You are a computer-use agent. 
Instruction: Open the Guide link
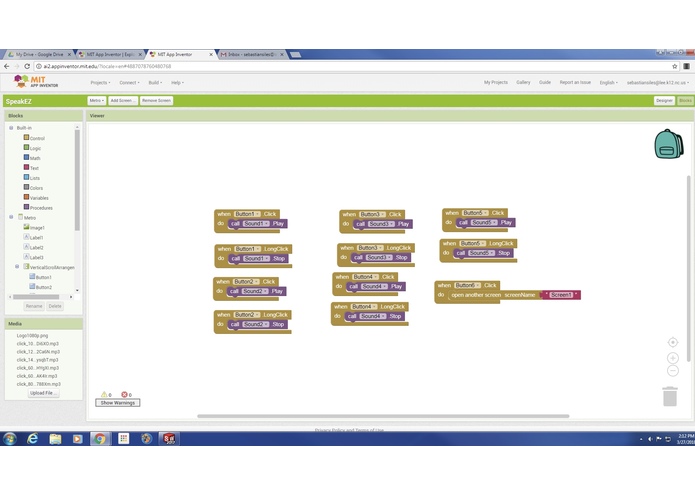point(545,82)
